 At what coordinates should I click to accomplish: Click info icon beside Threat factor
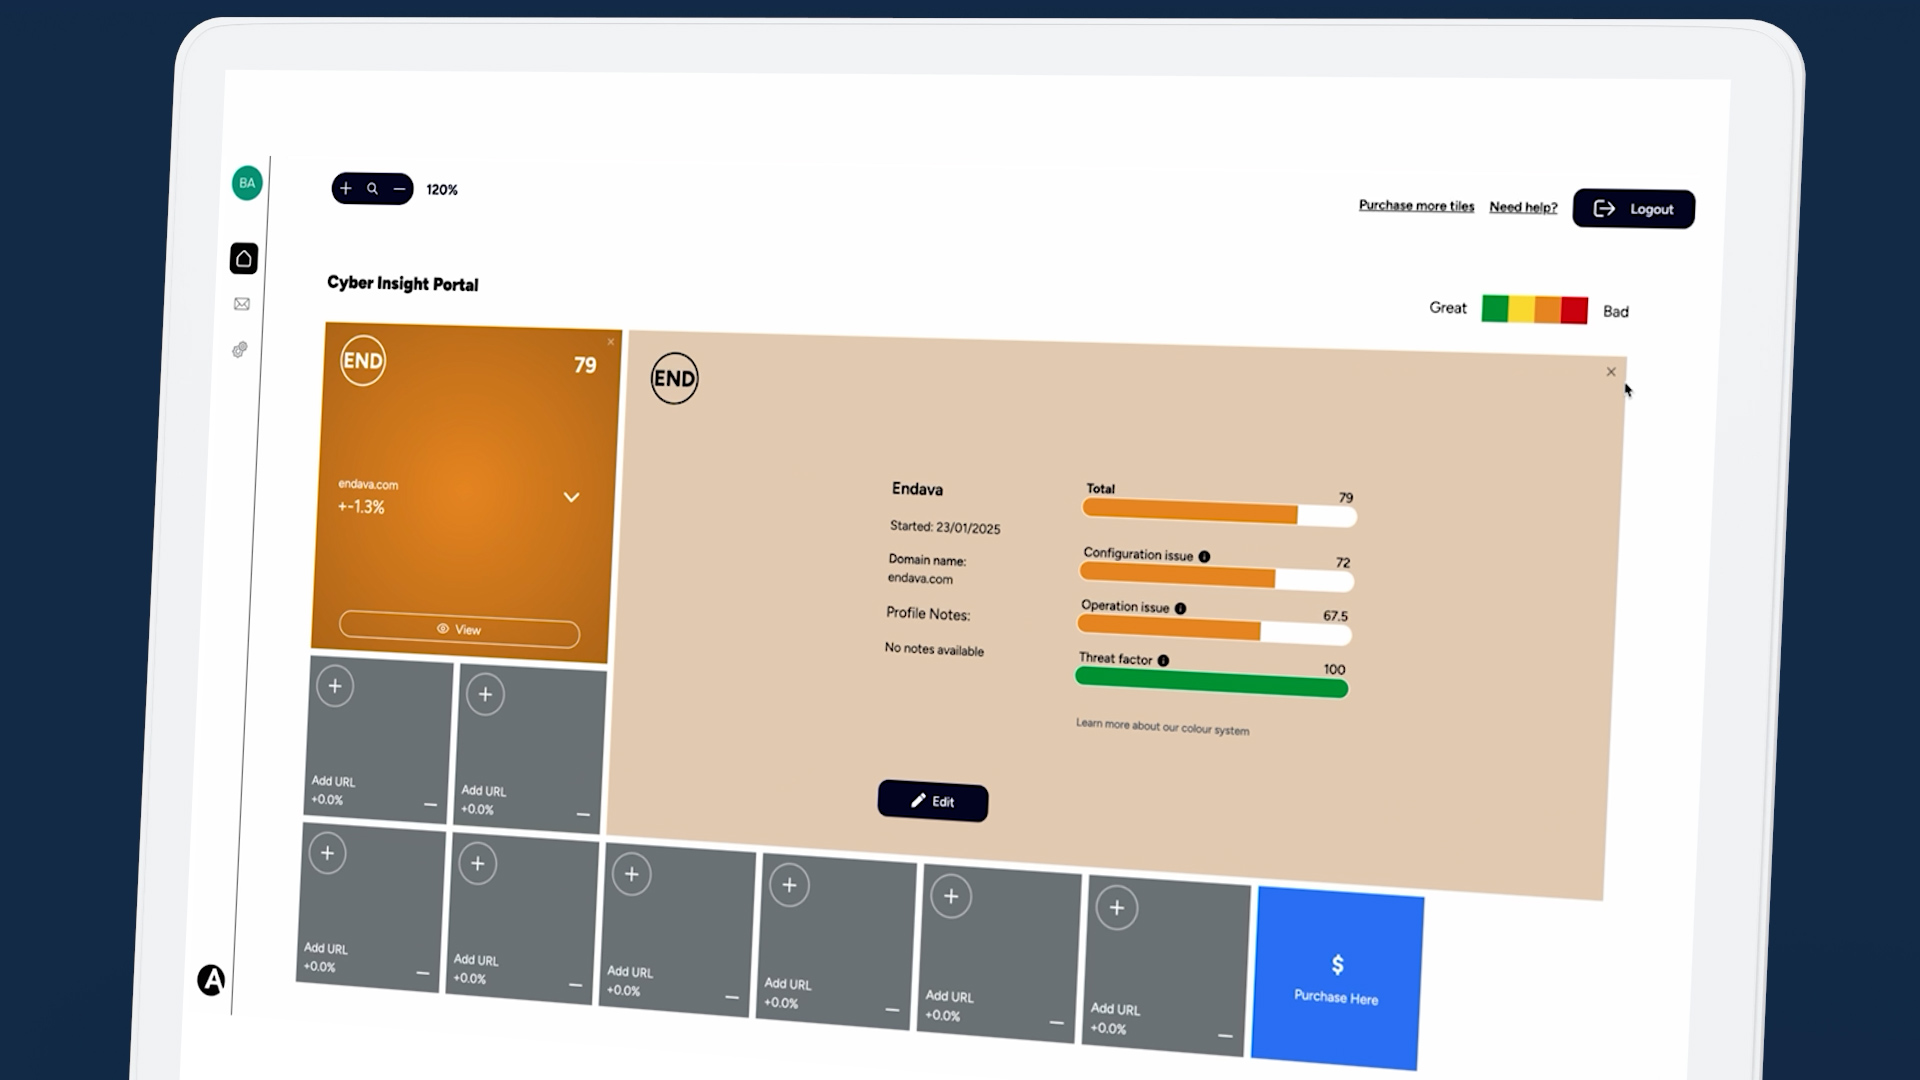pyautogui.click(x=1163, y=661)
